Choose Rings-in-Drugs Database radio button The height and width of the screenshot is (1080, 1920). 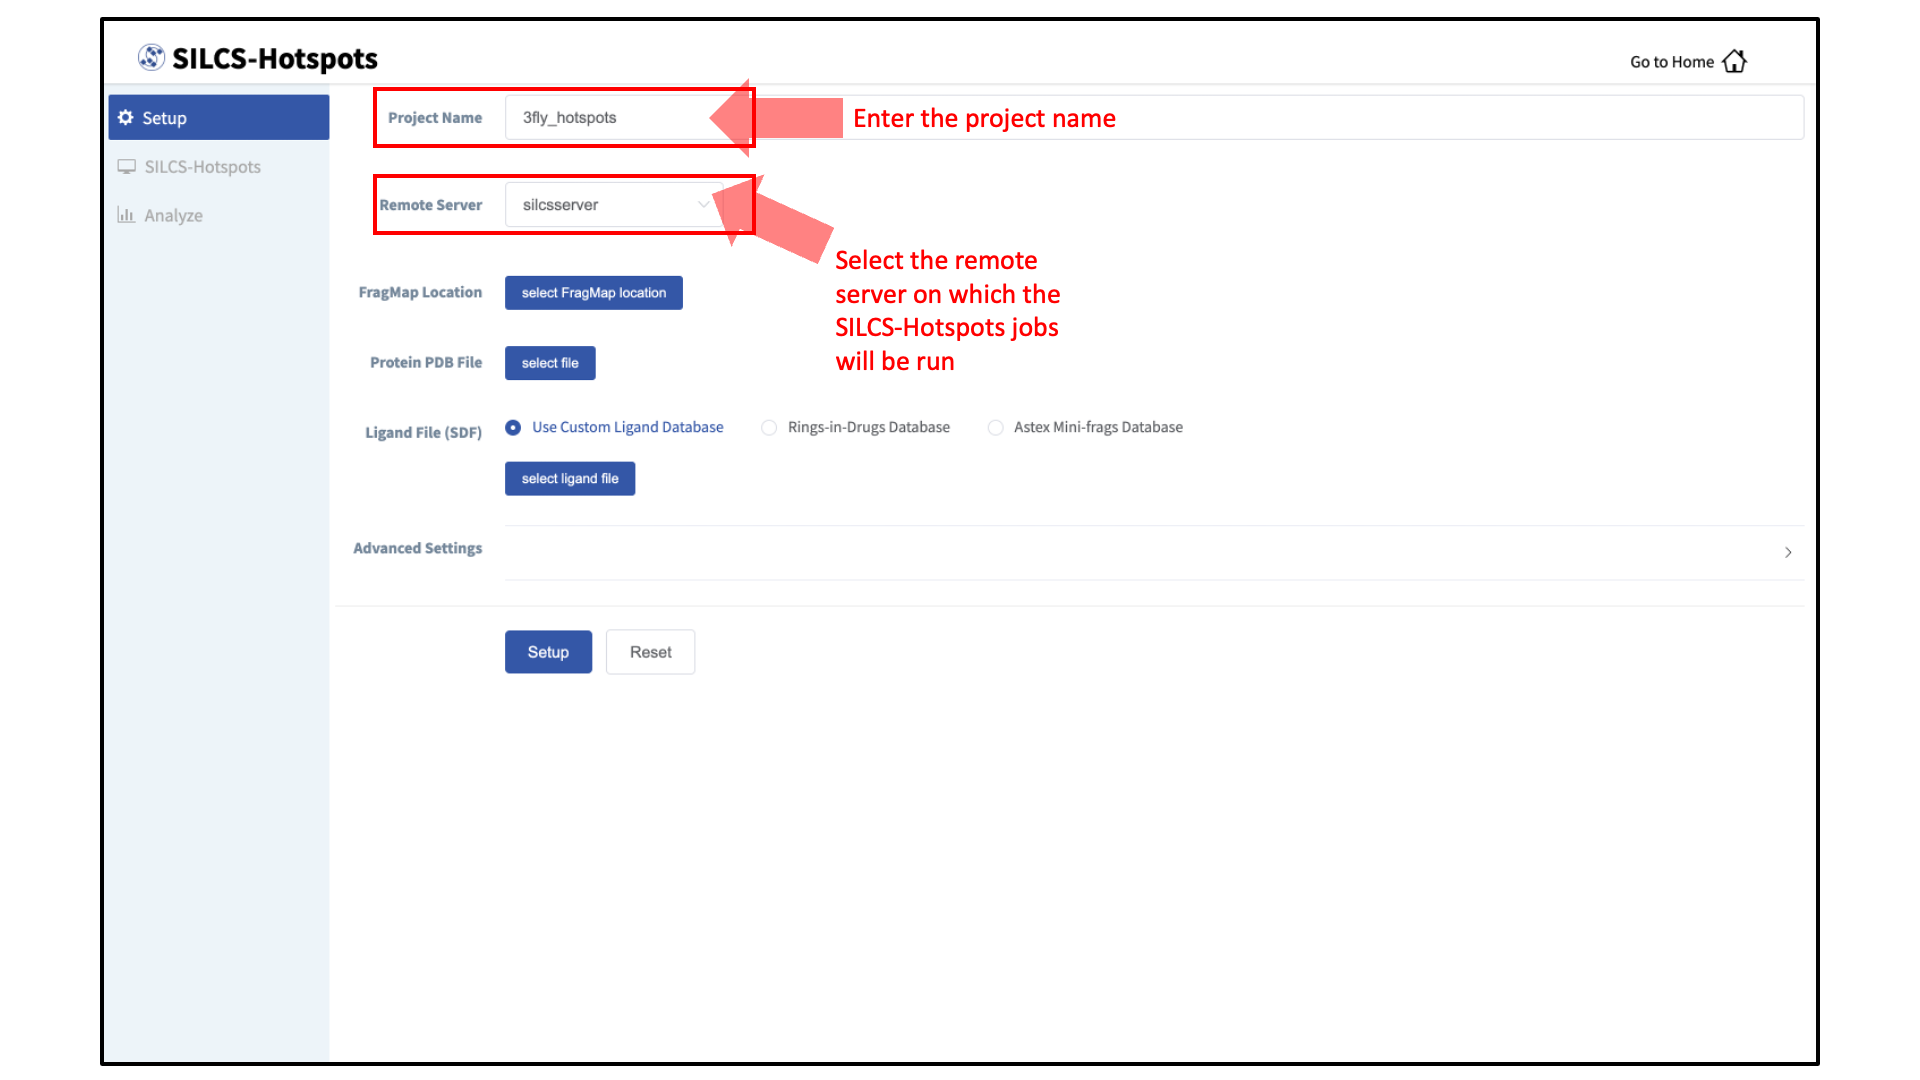pos(769,427)
